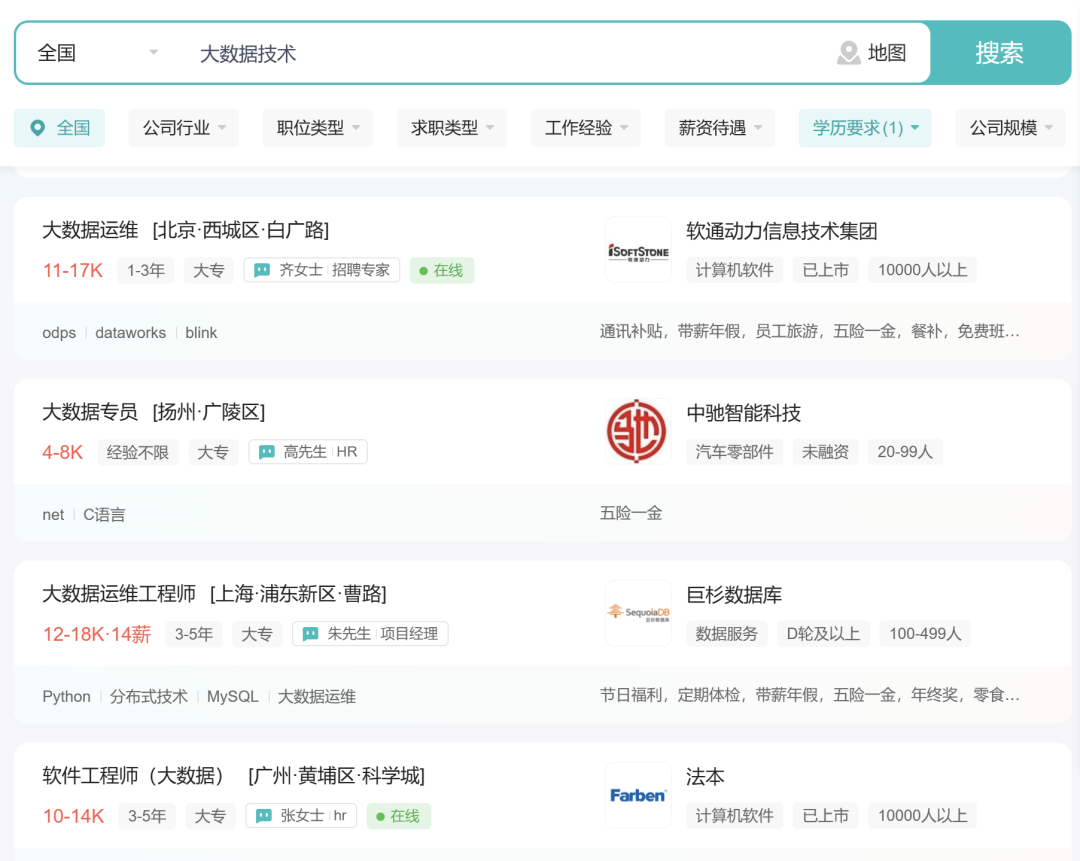
Task: Click the 4-8K salary text
Action: (63, 453)
